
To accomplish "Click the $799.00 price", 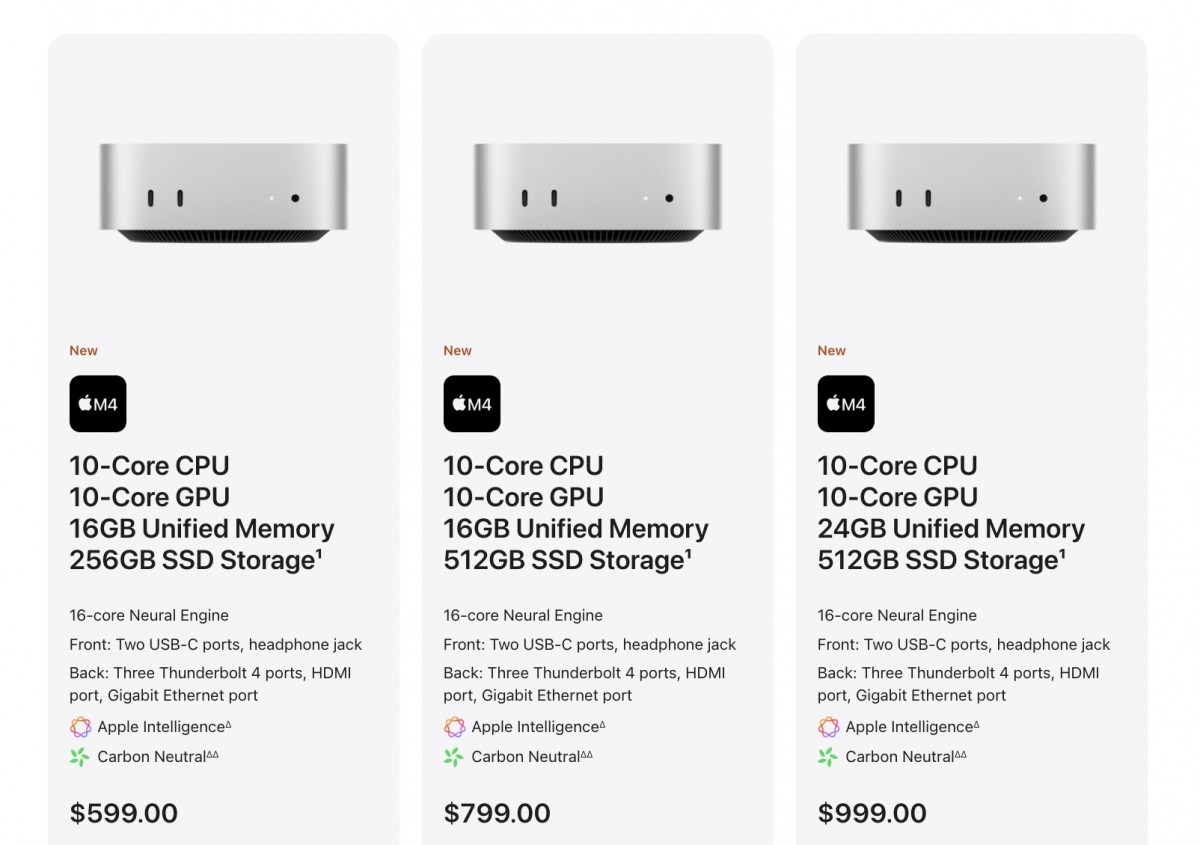I will [x=497, y=813].
